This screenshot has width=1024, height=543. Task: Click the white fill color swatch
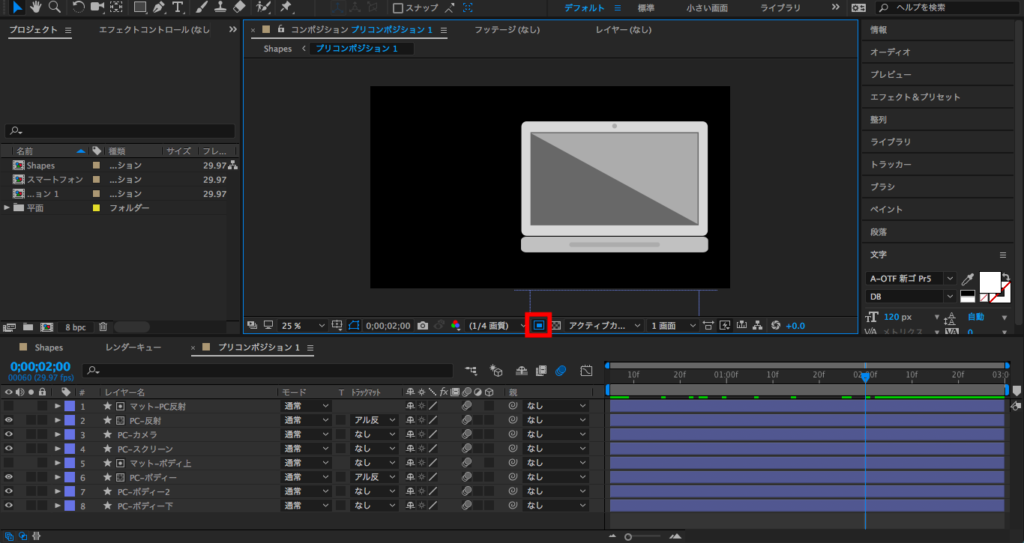tap(989, 282)
